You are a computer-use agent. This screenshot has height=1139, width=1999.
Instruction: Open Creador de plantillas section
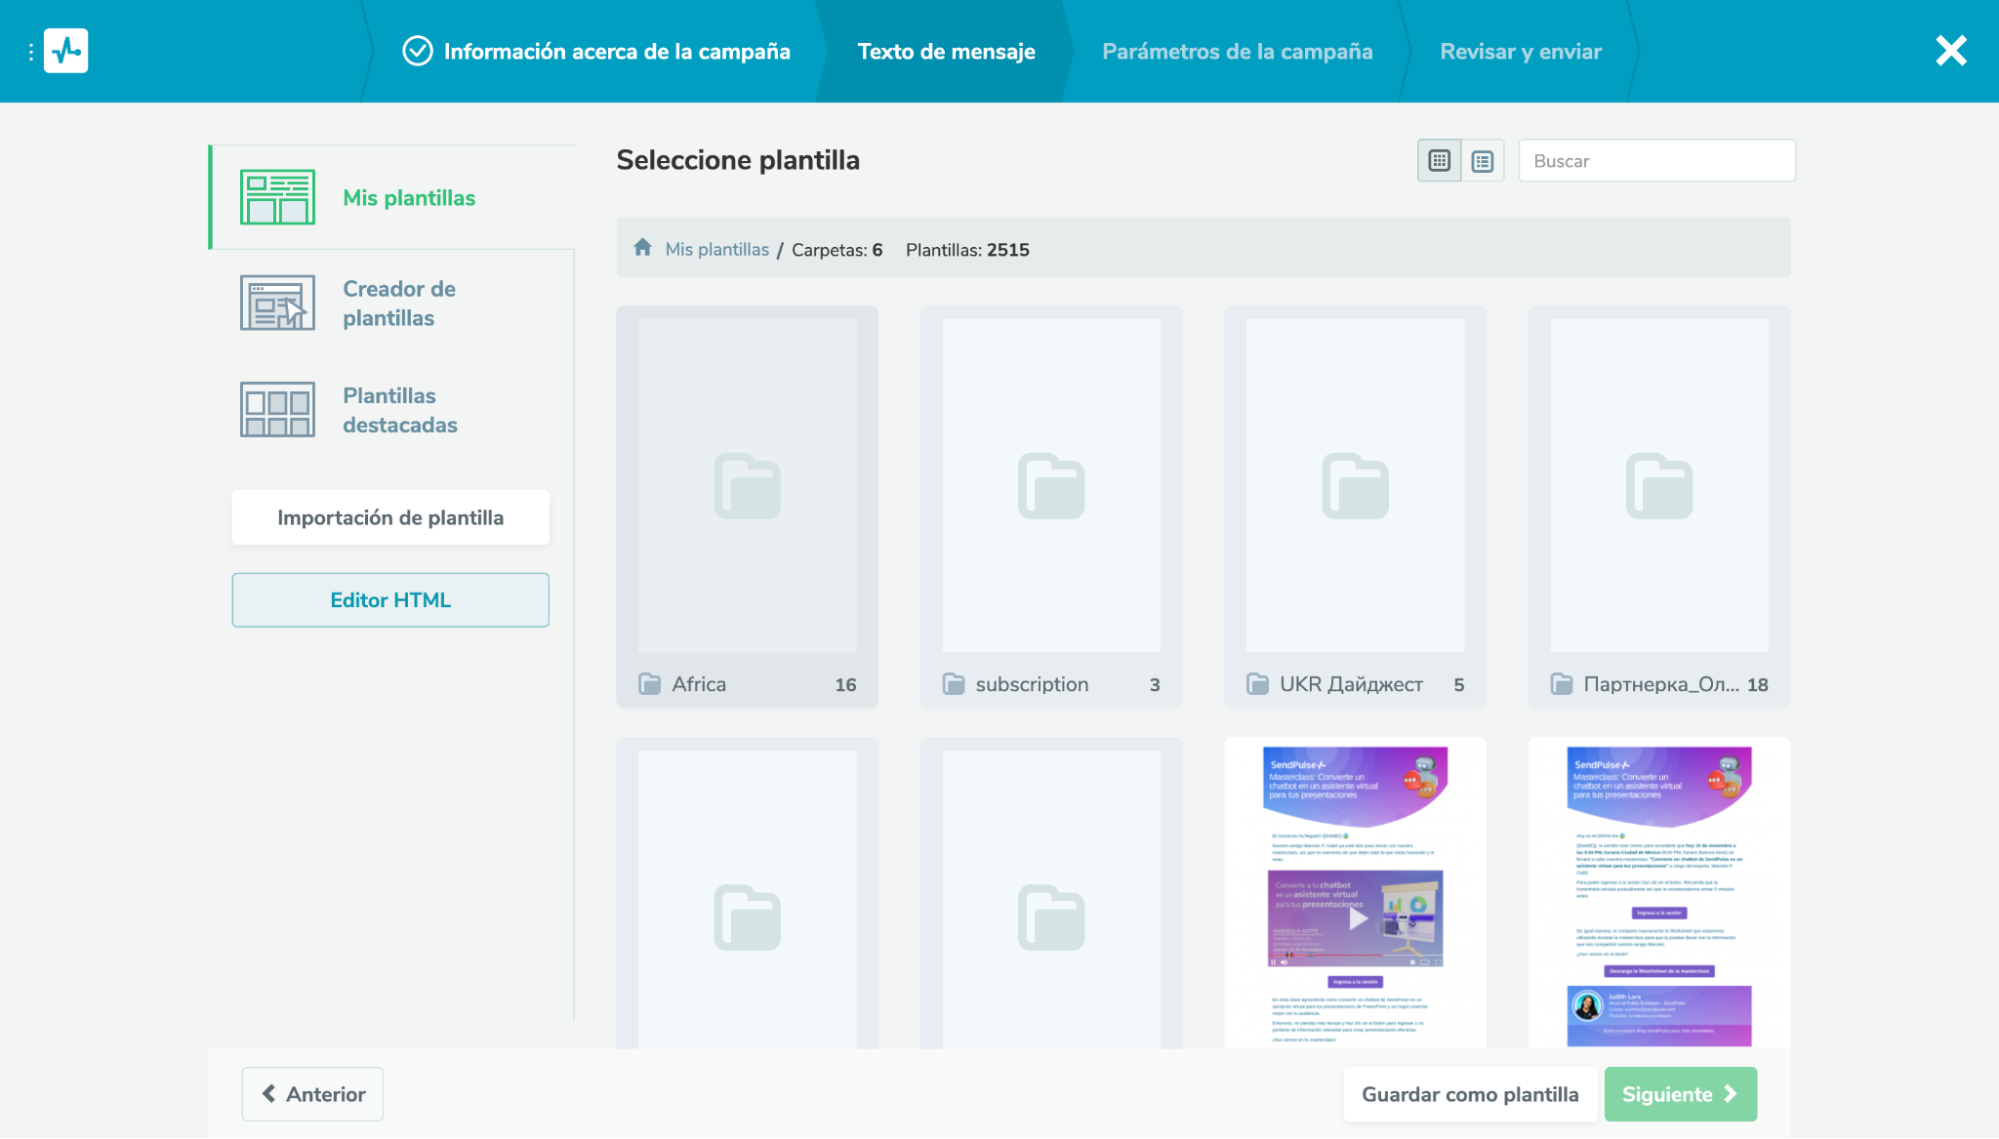click(398, 303)
